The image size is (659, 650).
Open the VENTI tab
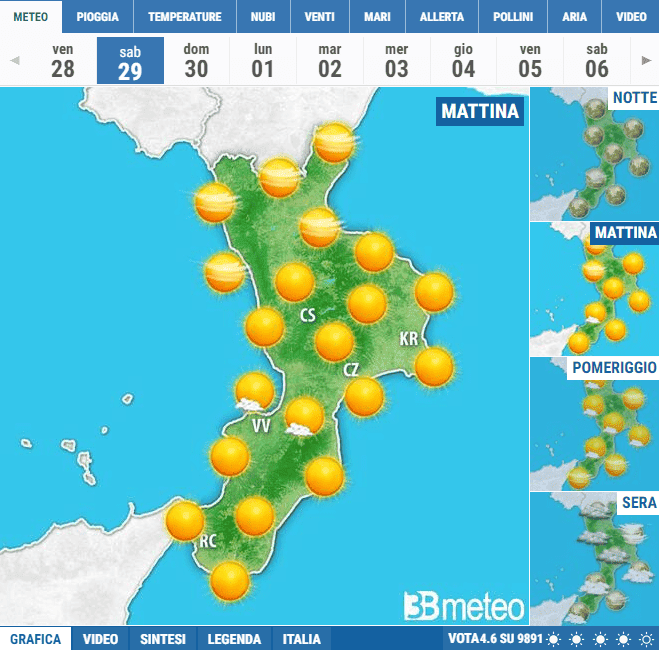319,17
